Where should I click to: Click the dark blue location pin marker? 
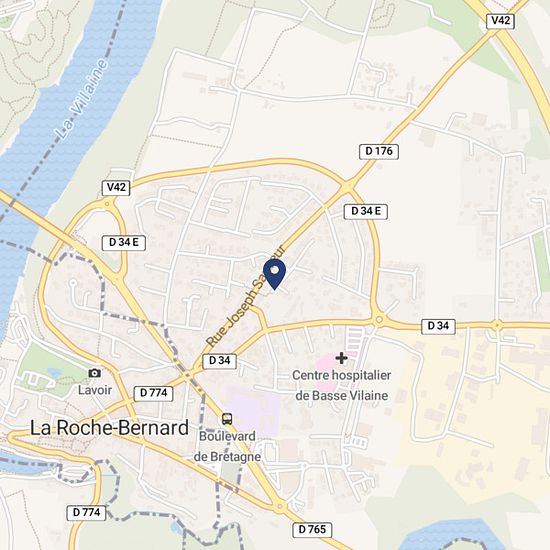275,275
